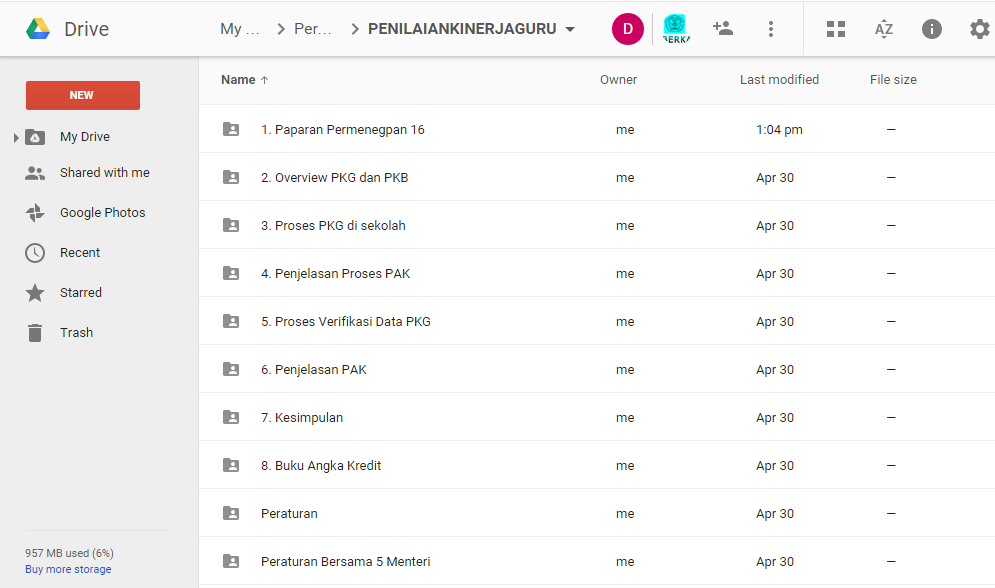
Task: Open the Trash section
Action: (x=76, y=332)
